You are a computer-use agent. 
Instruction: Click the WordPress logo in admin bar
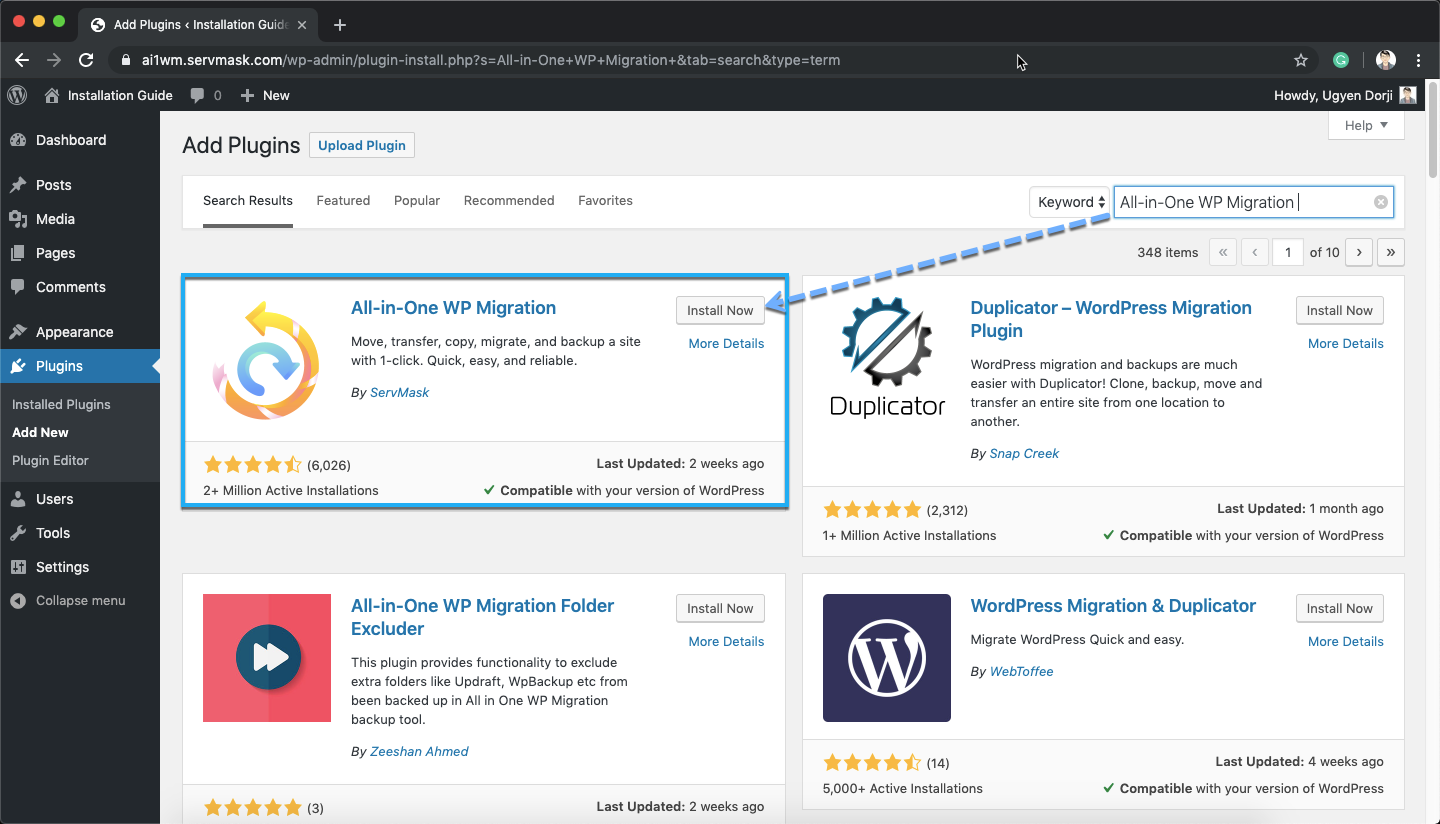click(x=17, y=95)
